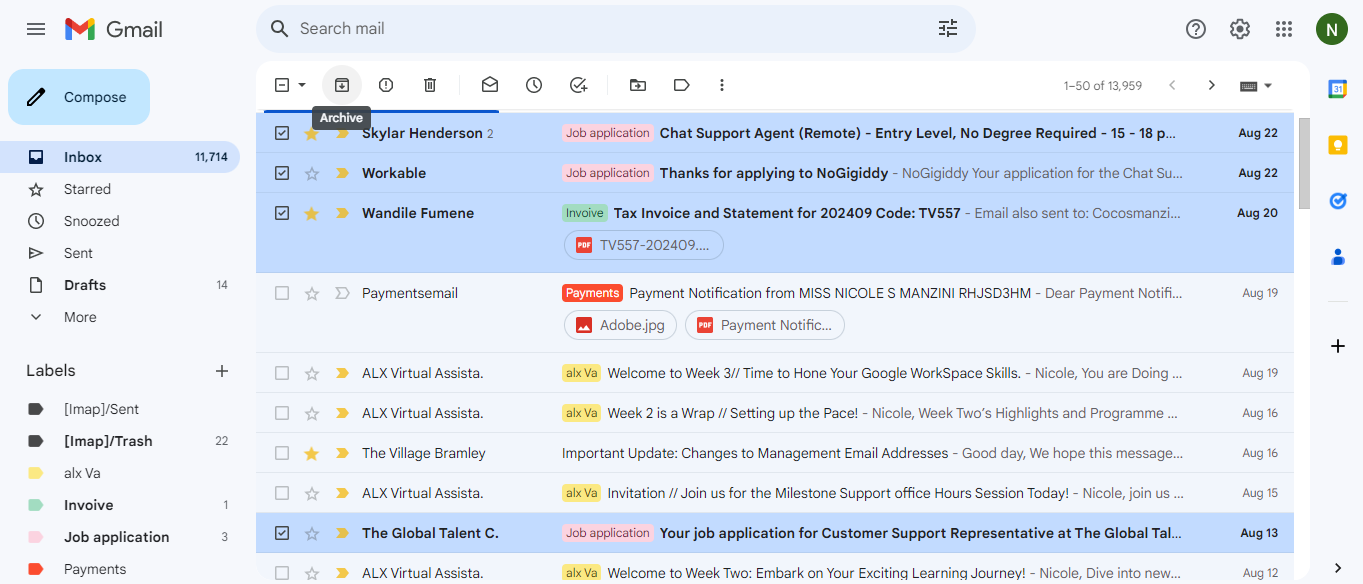Open the Drafts folder
The height and width of the screenshot is (584, 1363).
[x=85, y=284]
